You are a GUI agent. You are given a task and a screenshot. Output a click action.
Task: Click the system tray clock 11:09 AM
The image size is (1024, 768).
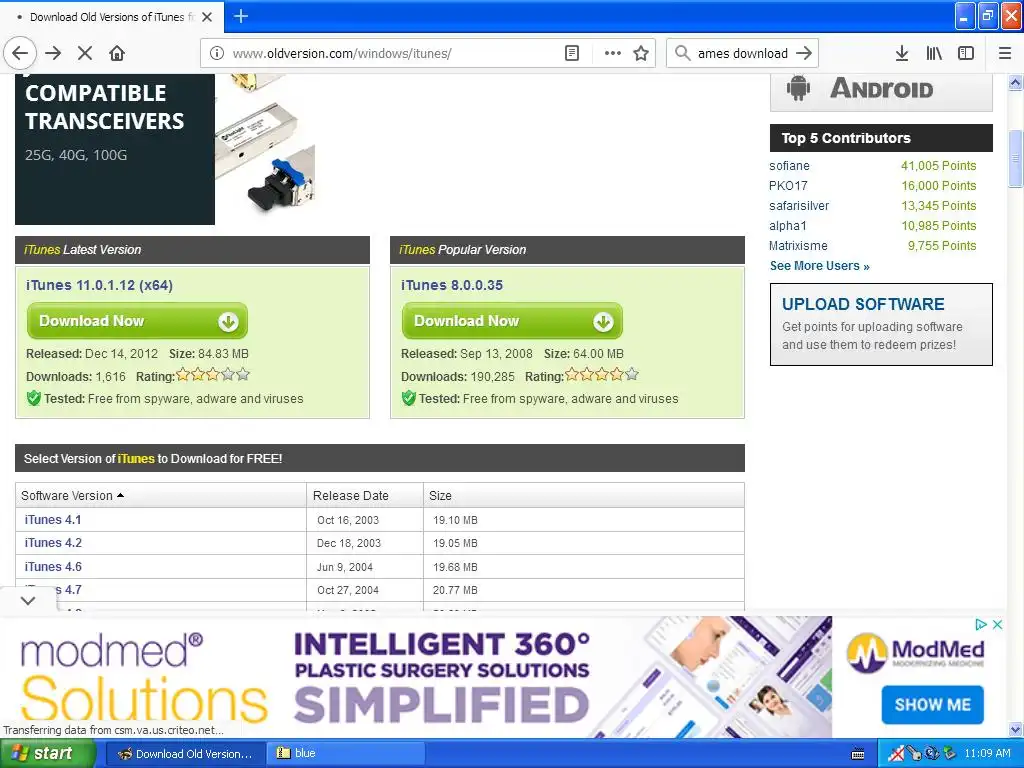[987, 753]
